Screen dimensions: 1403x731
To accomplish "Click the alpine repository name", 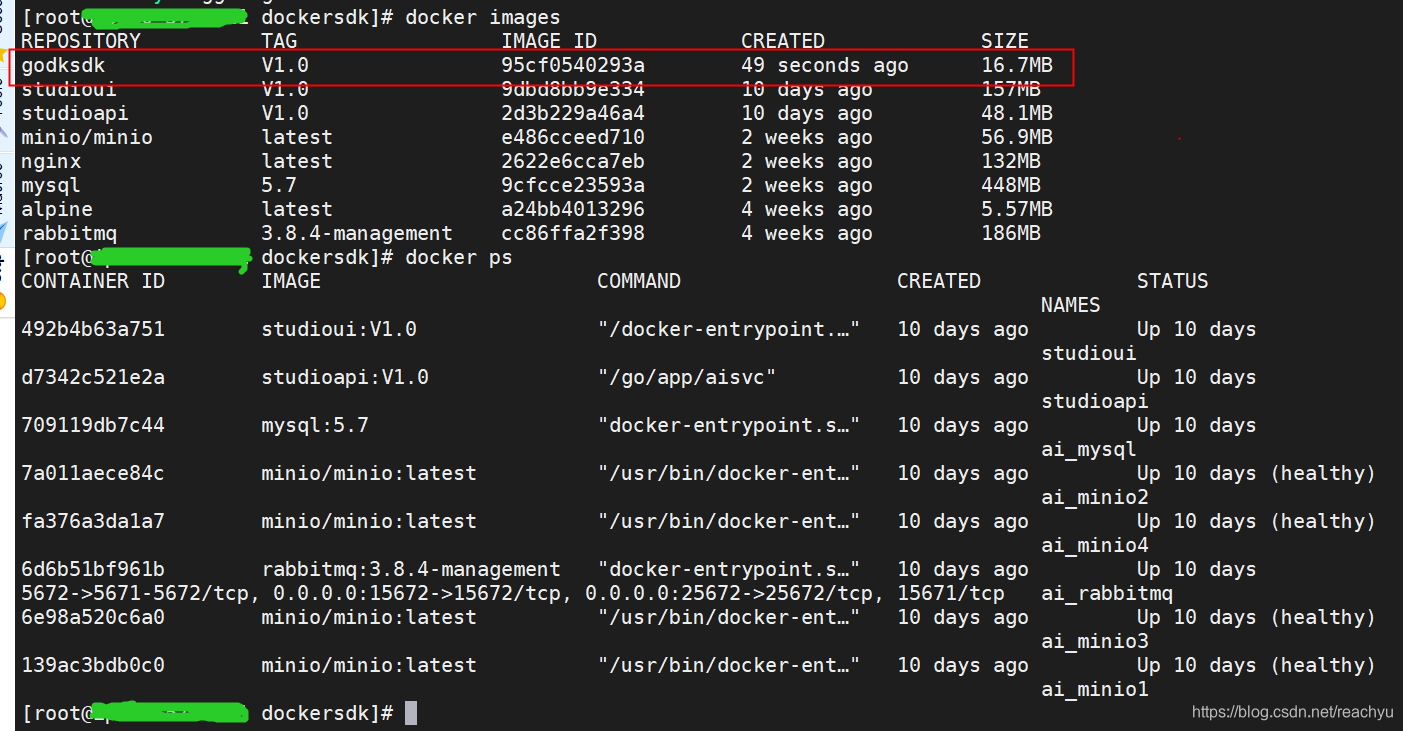I will point(57,209).
